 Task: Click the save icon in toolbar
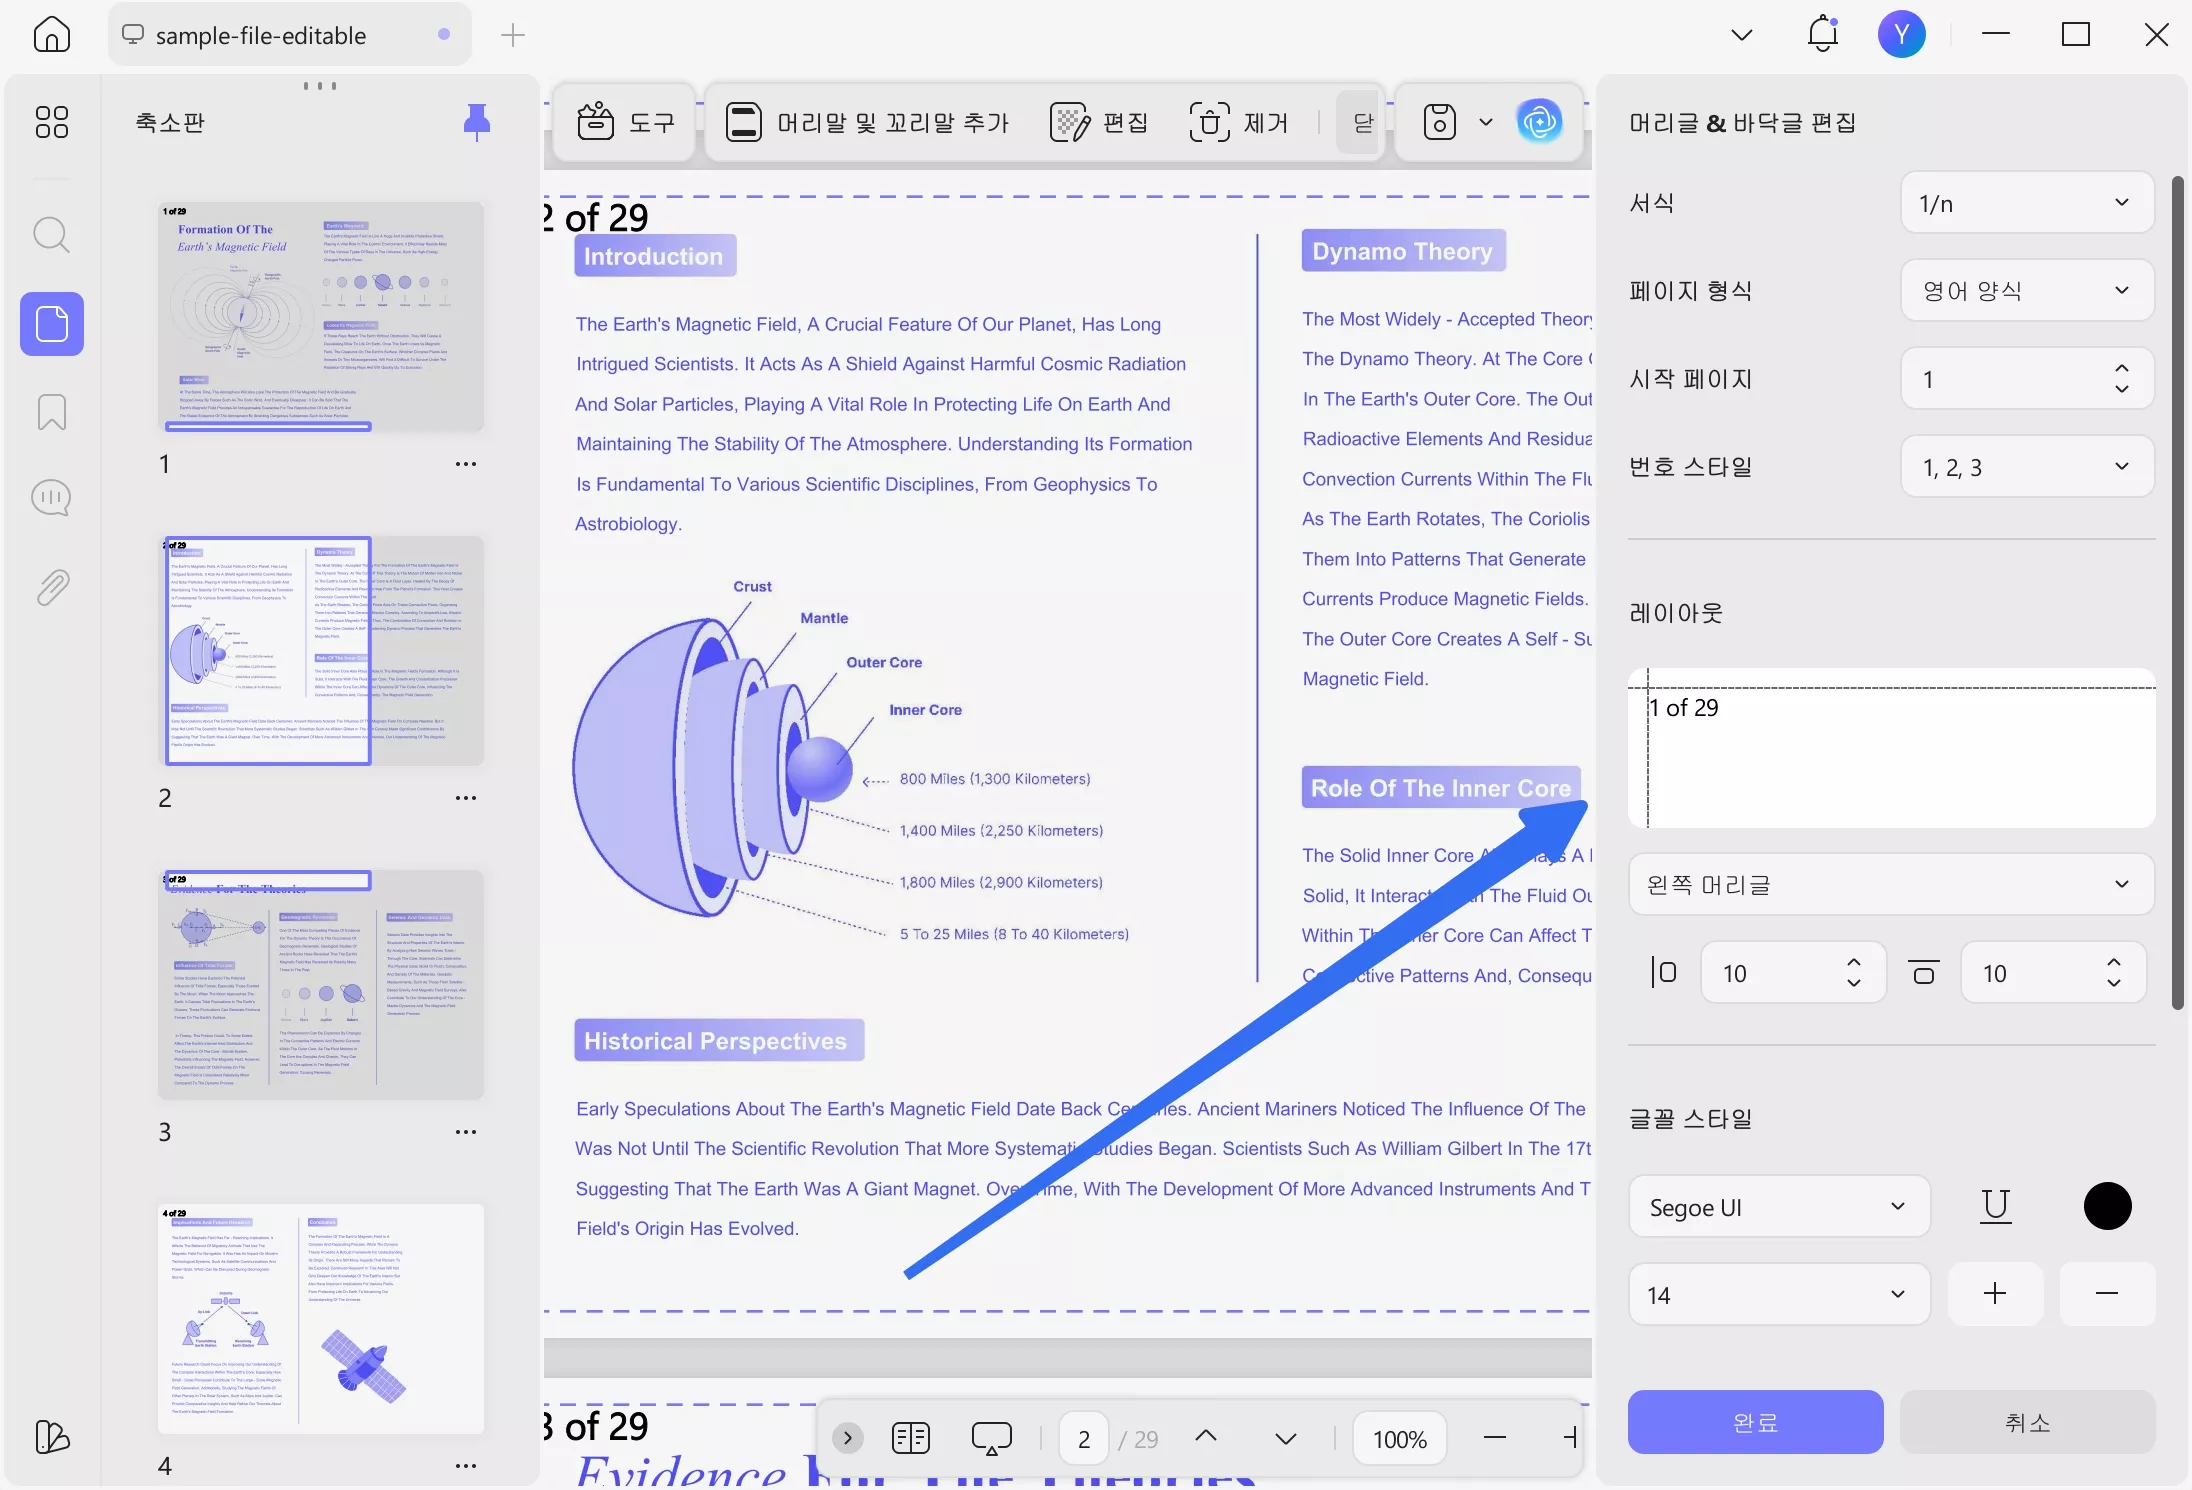point(1439,122)
